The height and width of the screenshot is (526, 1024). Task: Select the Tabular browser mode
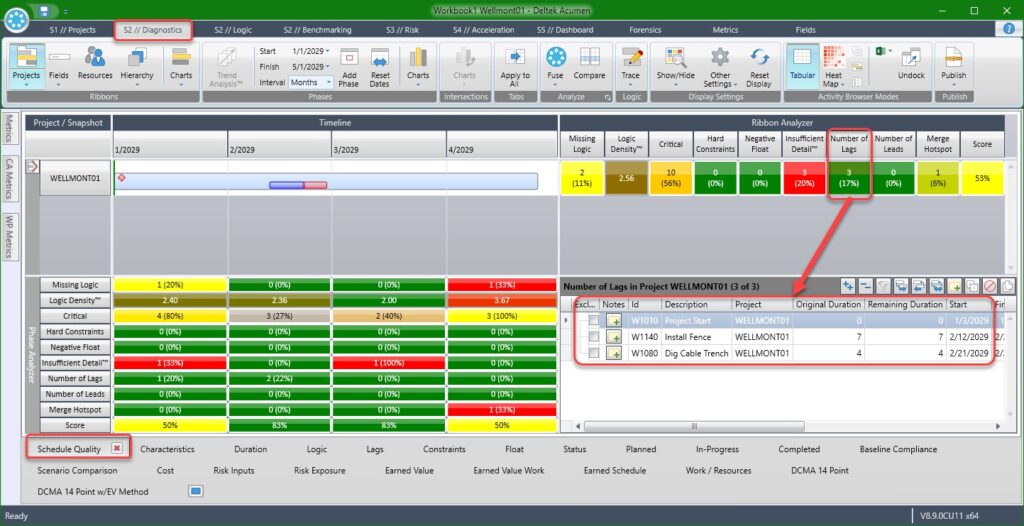(802, 64)
